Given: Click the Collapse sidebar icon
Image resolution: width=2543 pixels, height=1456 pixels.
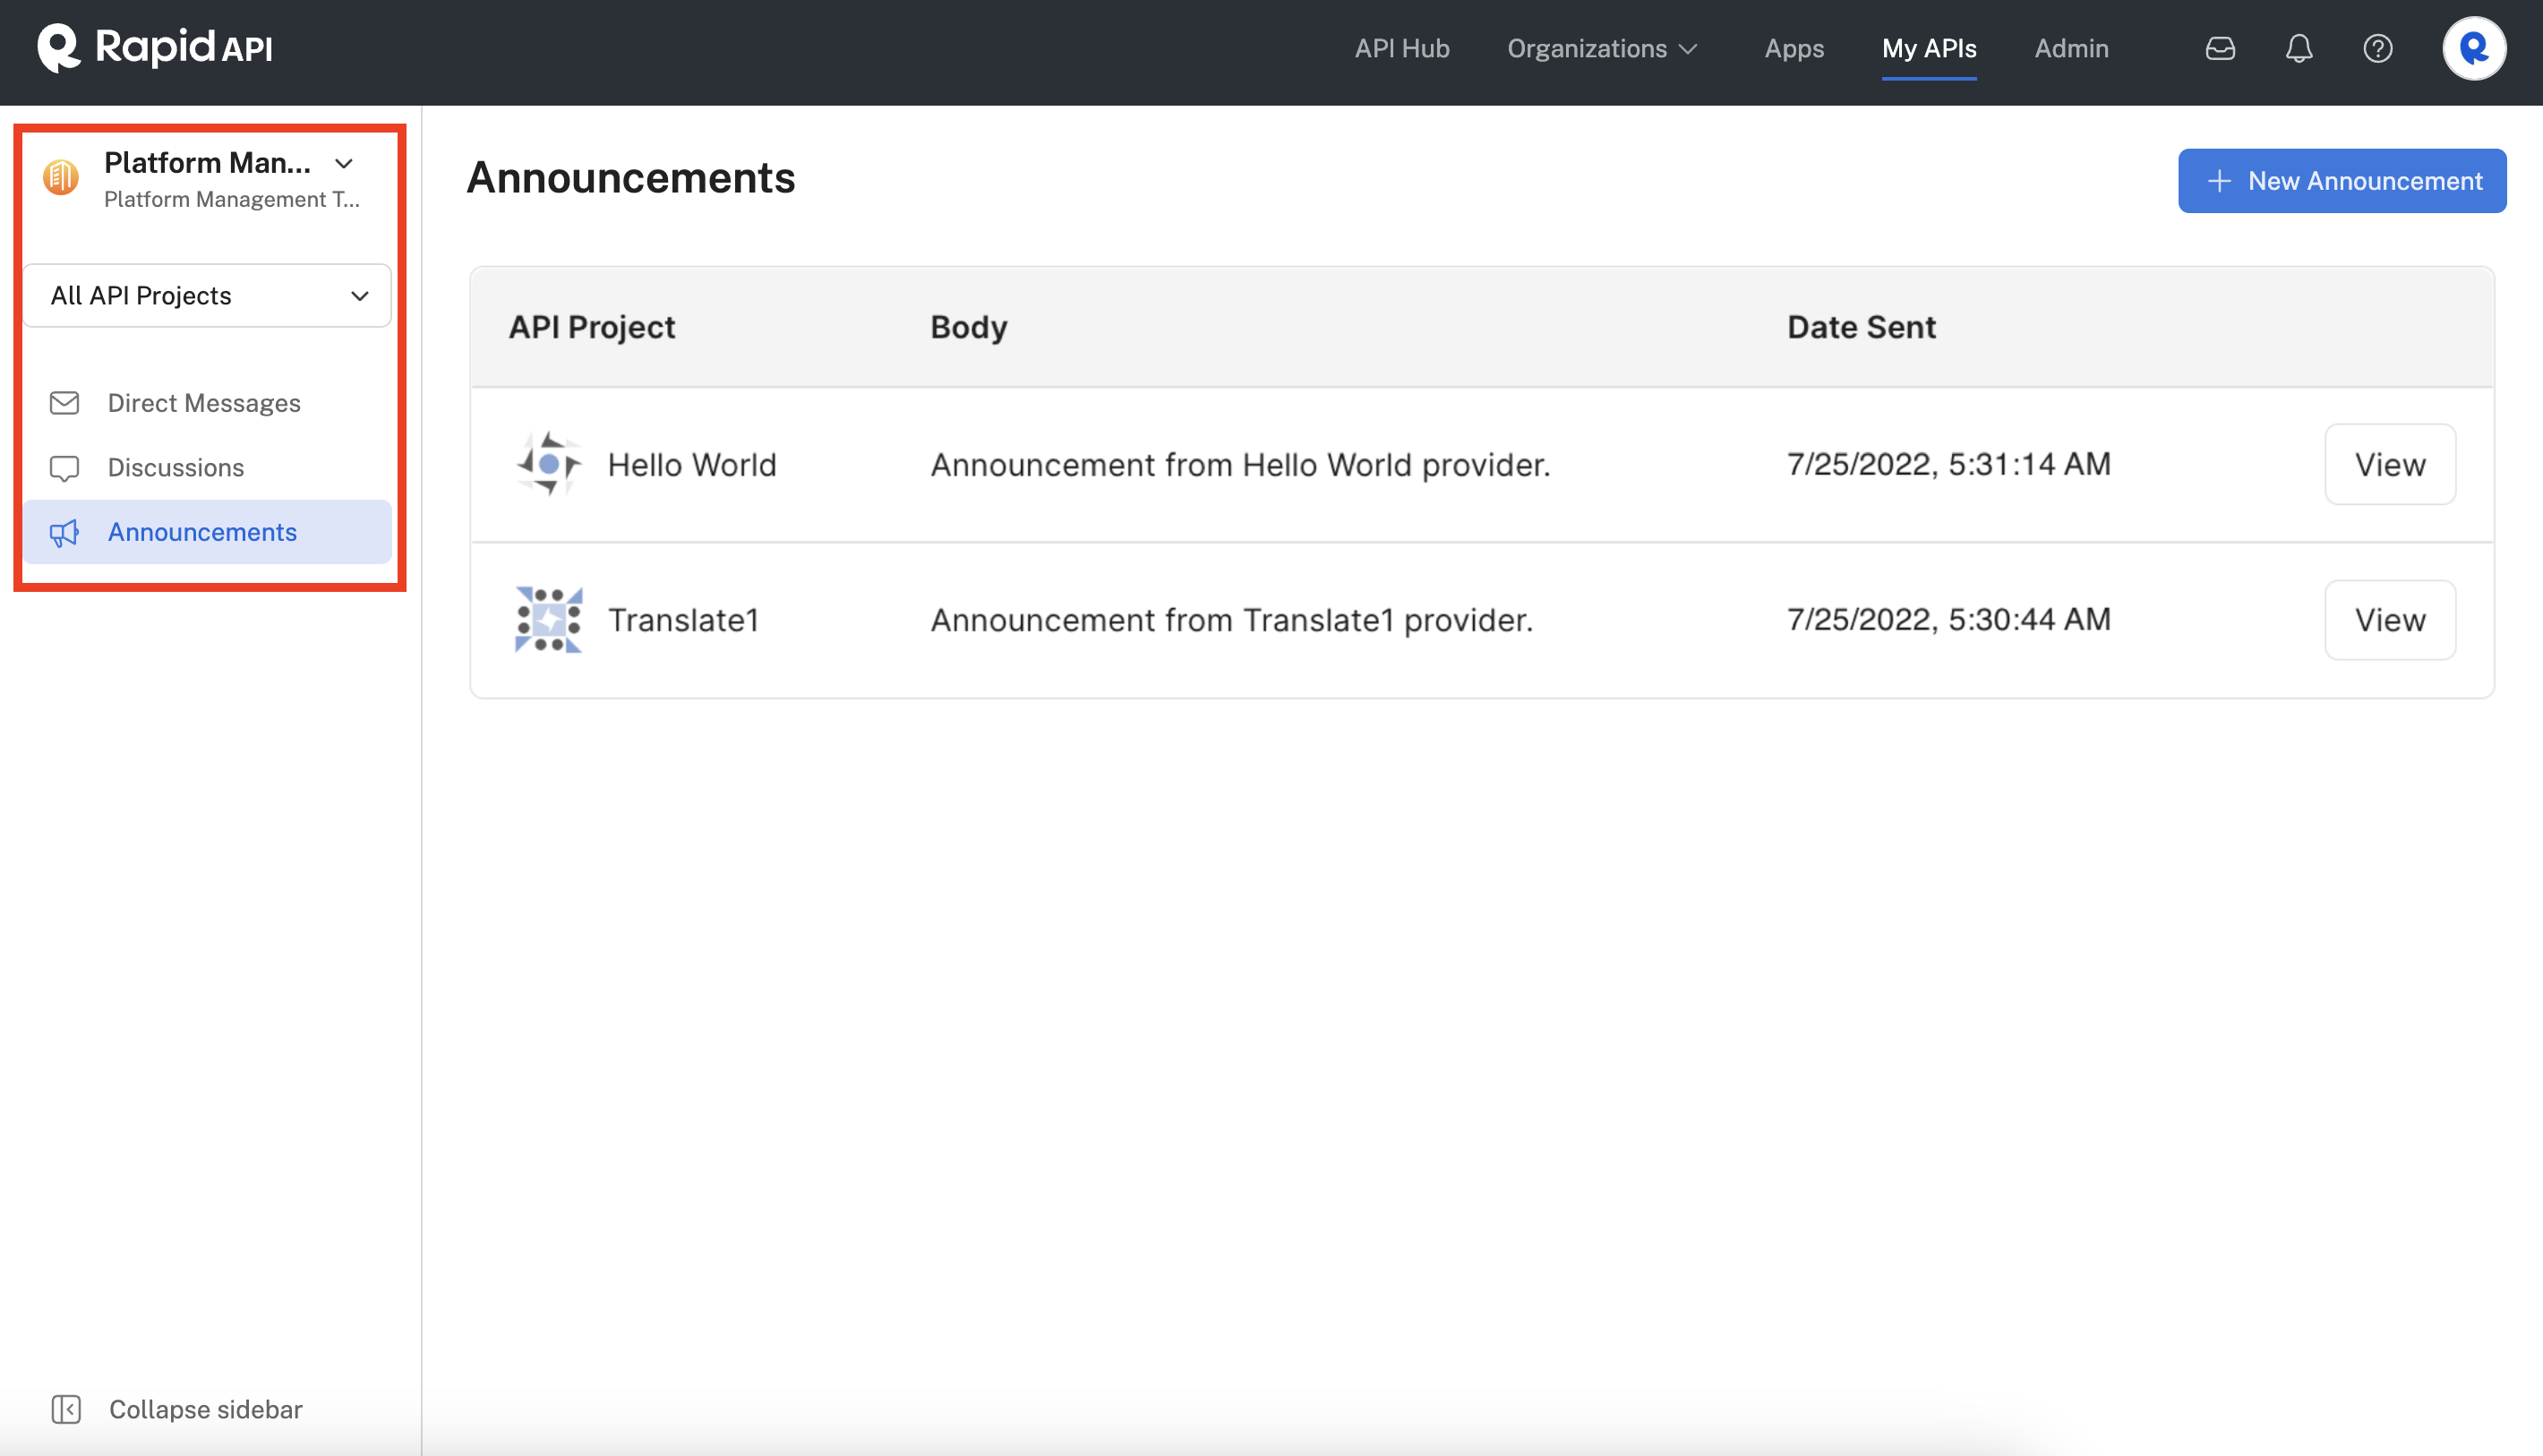Looking at the screenshot, I should coord(66,1409).
